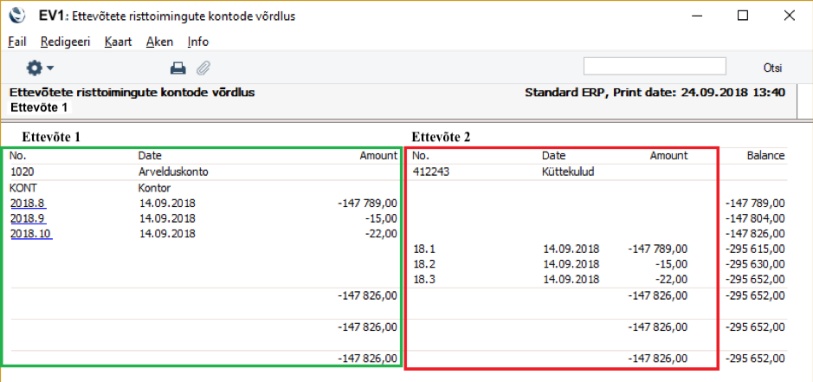Click the Date header under Ettevõte 2
This screenshot has width=813, height=382.
pos(554,155)
